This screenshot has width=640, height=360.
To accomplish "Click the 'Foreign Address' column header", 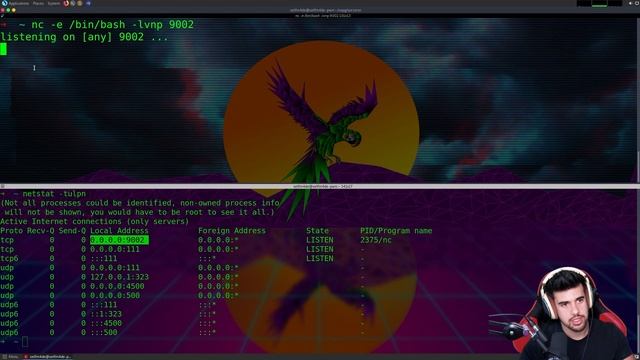I will click(x=232, y=231).
